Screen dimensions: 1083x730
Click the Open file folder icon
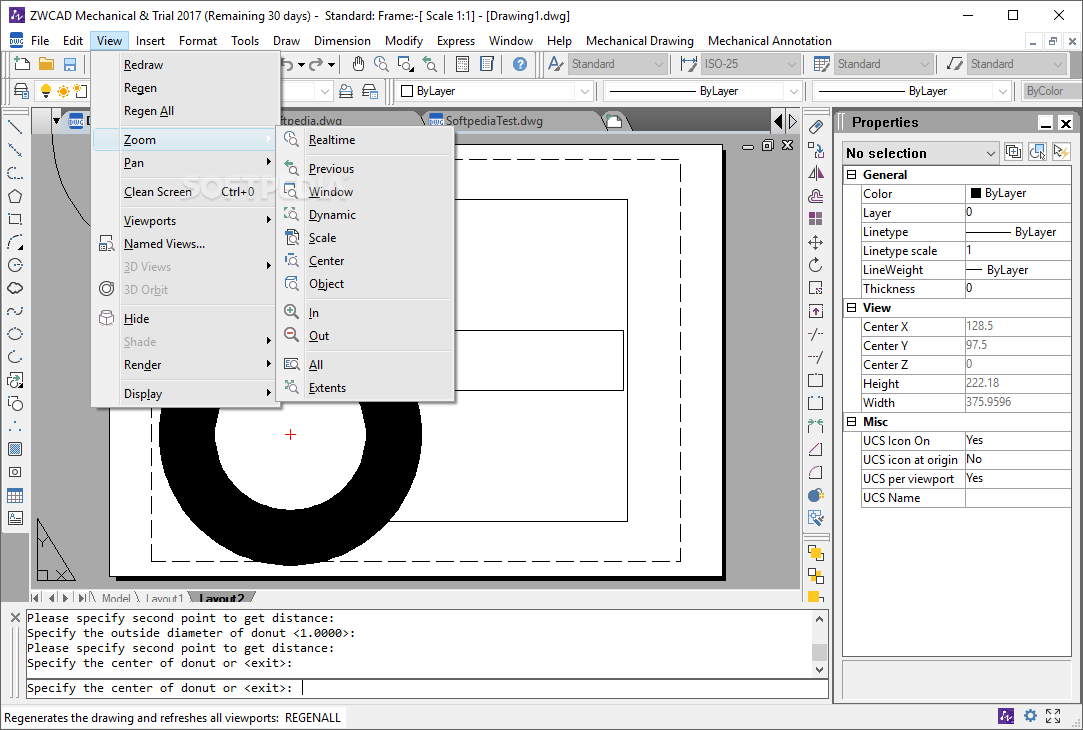point(46,64)
